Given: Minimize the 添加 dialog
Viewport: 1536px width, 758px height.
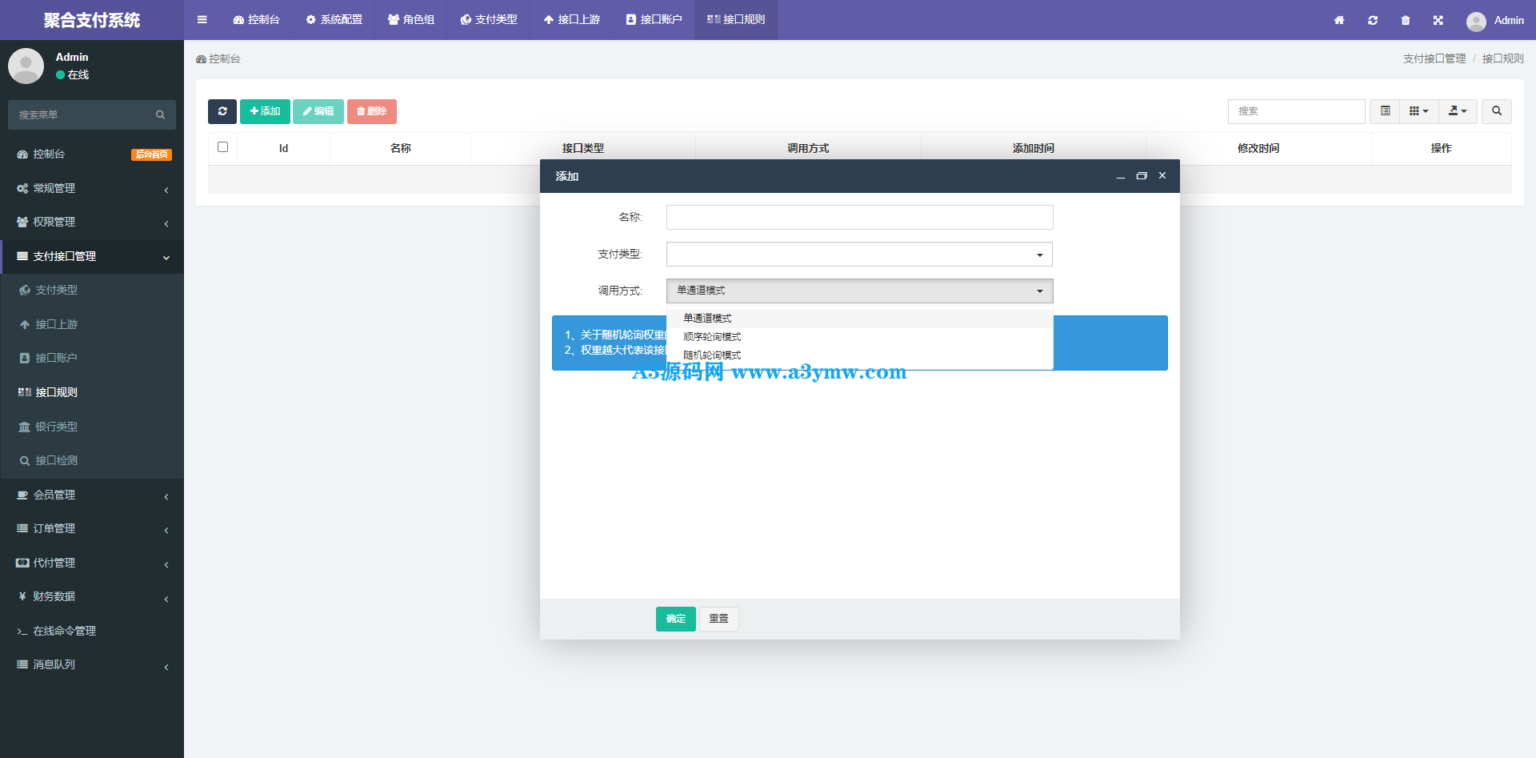Looking at the screenshot, I should (1121, 176).
